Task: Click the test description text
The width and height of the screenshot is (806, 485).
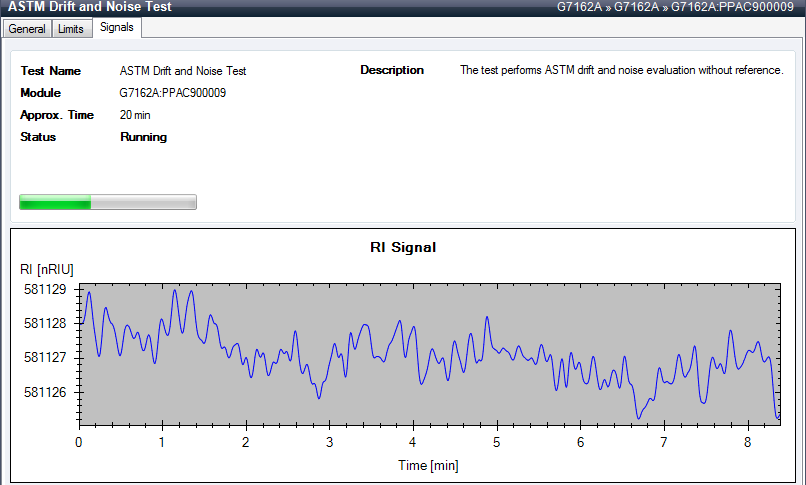Action: [621, 71]
